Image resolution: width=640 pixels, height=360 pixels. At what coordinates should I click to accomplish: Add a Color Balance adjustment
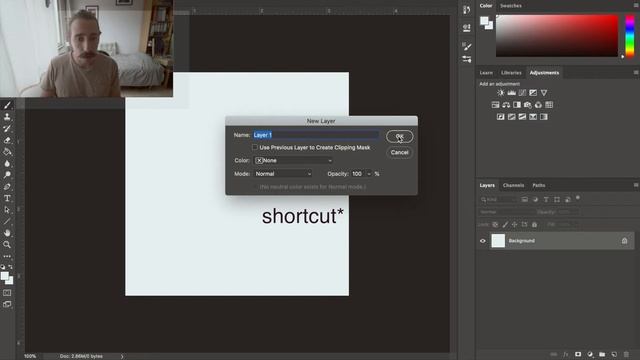click(x=506, y=105)
